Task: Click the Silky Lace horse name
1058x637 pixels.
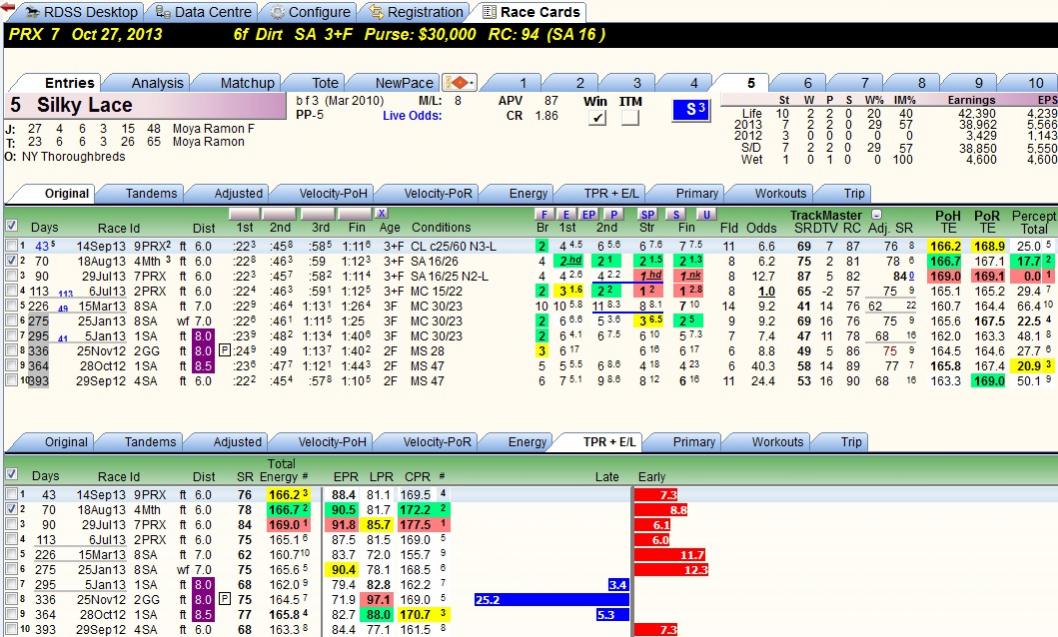Action: point(84,105)
